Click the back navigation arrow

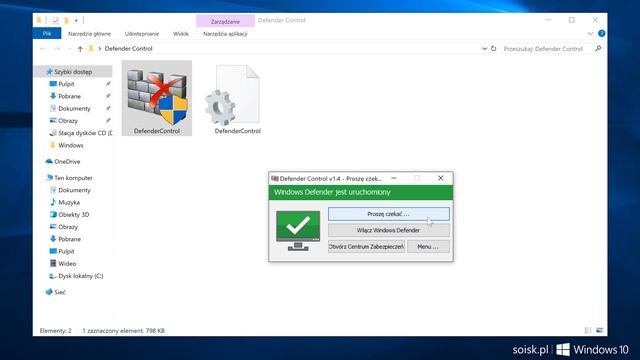pos(43,49)
